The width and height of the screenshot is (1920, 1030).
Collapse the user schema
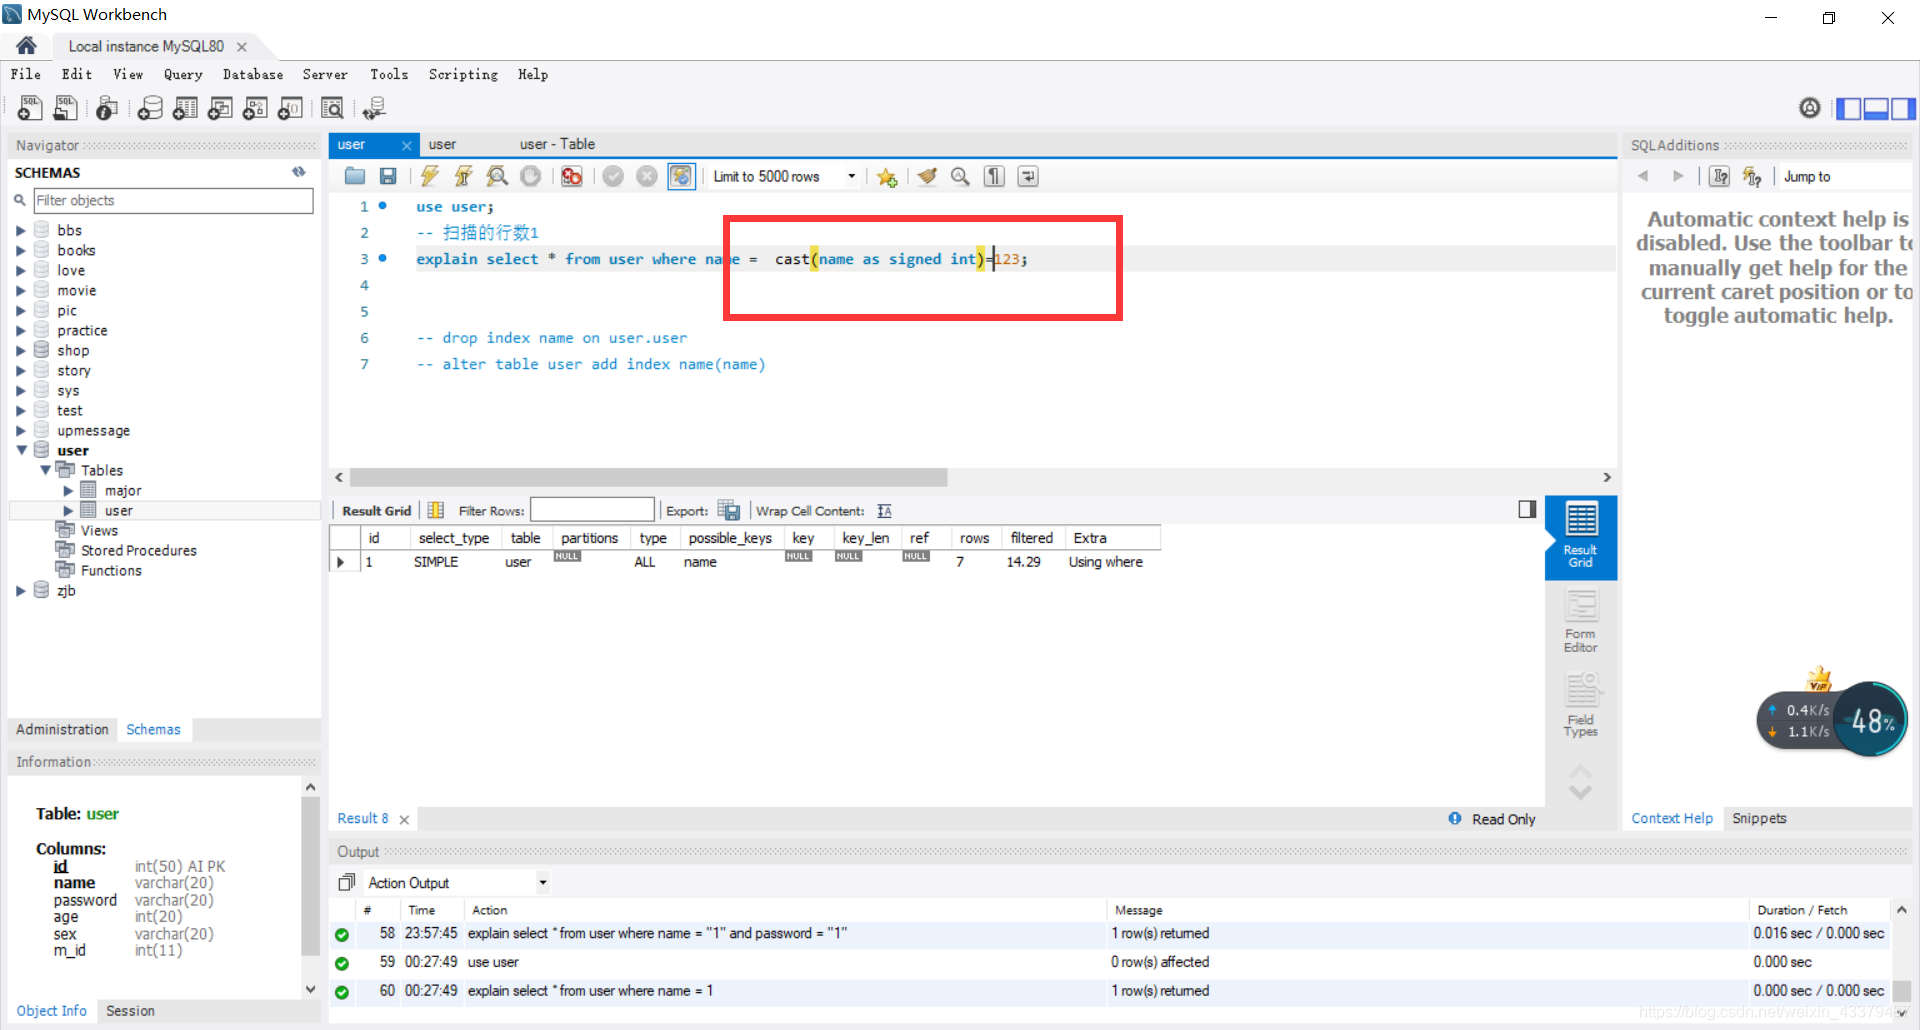[21, 450]
